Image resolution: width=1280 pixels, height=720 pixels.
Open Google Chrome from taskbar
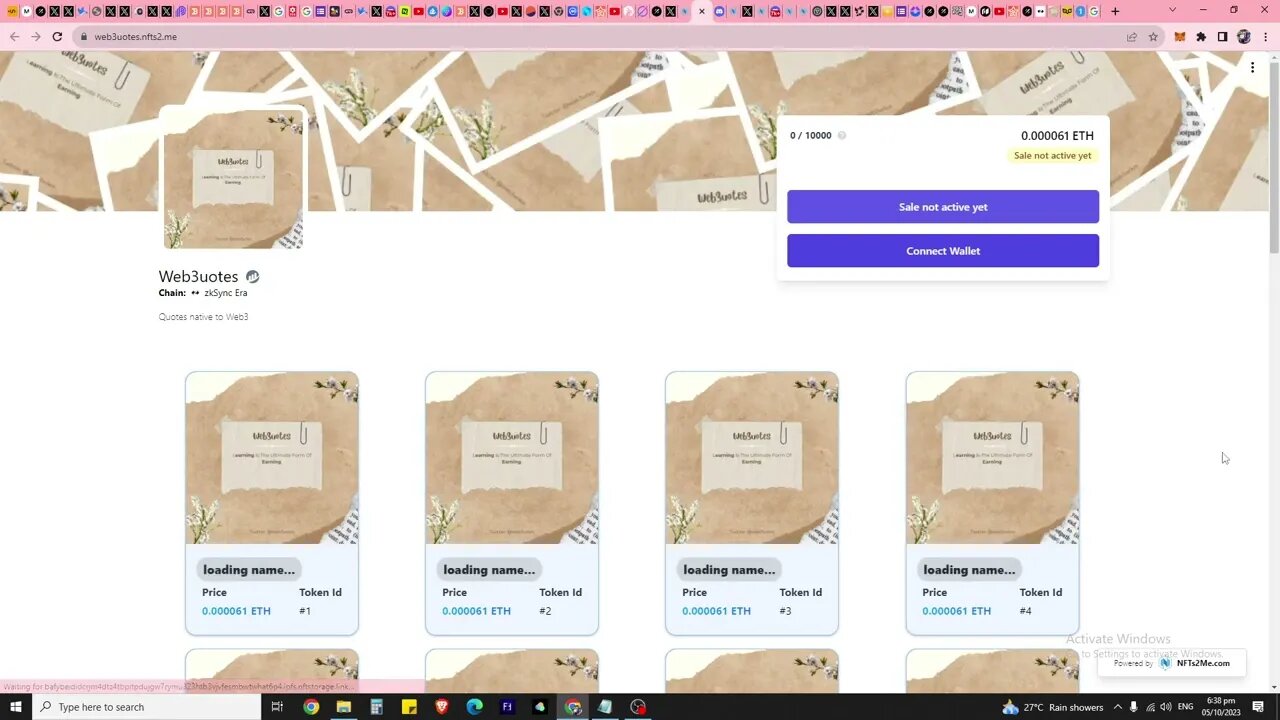(311, 707)
